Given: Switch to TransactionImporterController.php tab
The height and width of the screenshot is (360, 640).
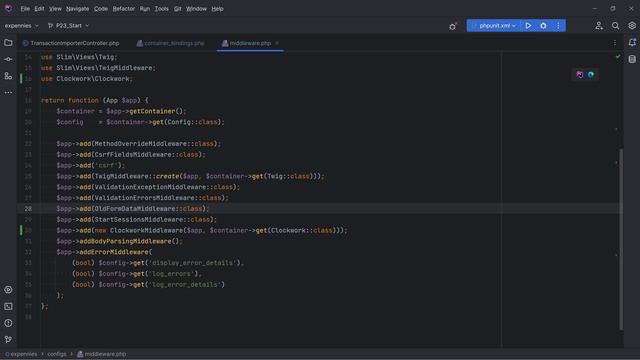Looking at the screenshot, I should (71, 43).
